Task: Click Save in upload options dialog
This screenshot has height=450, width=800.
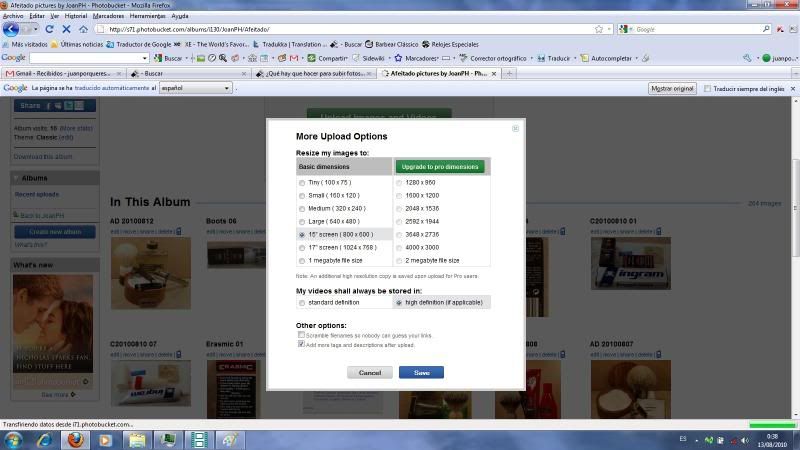Action: tap(421, 372)
